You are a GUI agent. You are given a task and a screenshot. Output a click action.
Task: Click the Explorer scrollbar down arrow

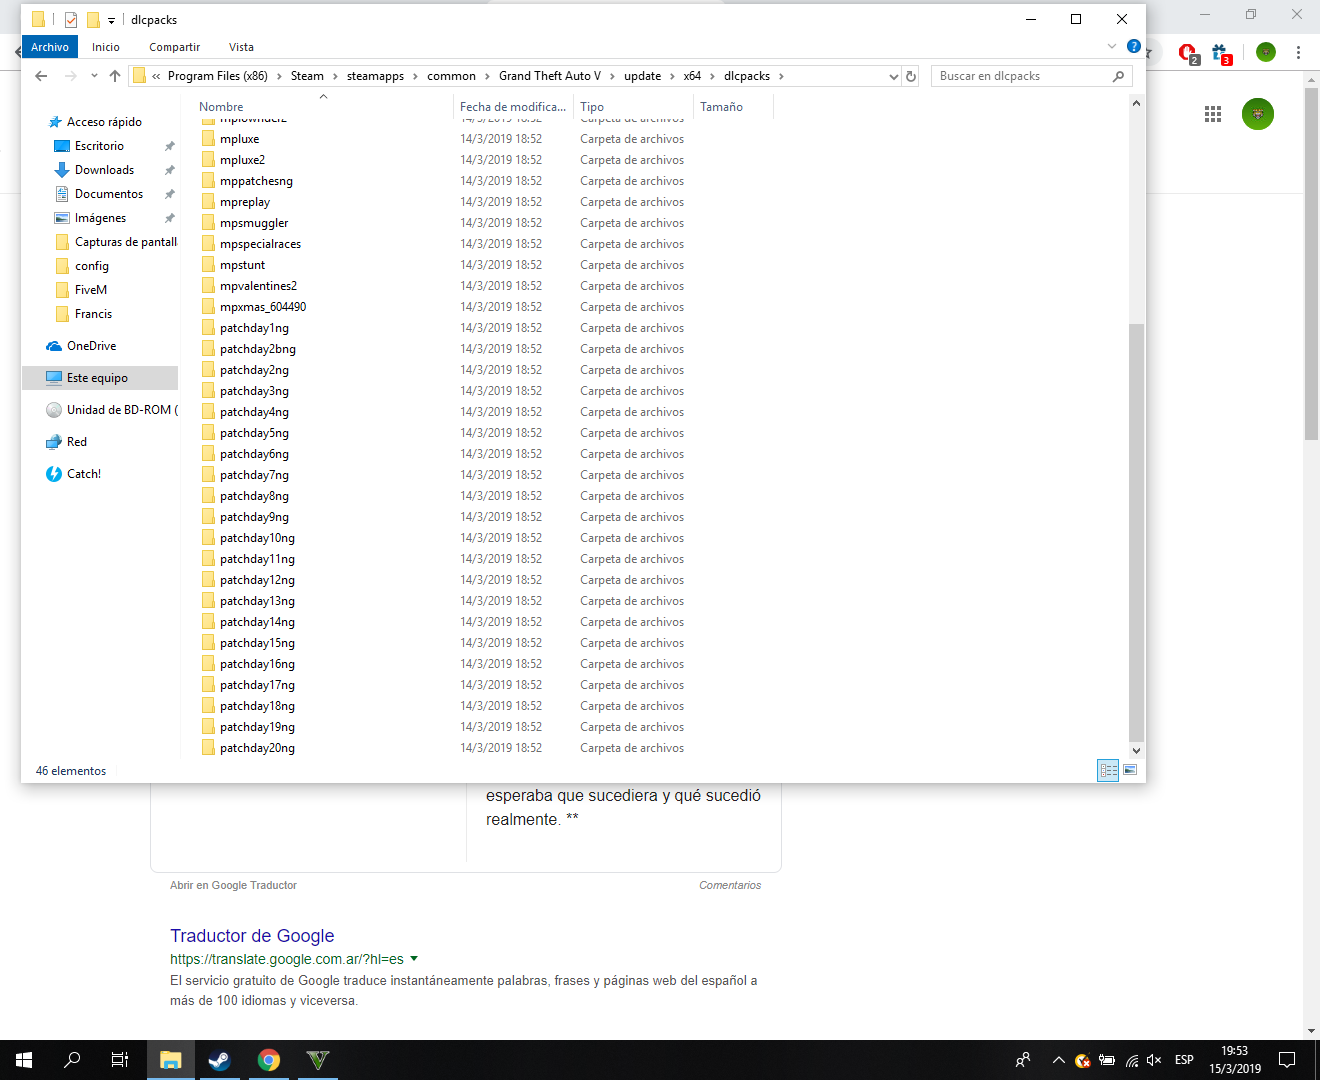tap(1136, 751)
